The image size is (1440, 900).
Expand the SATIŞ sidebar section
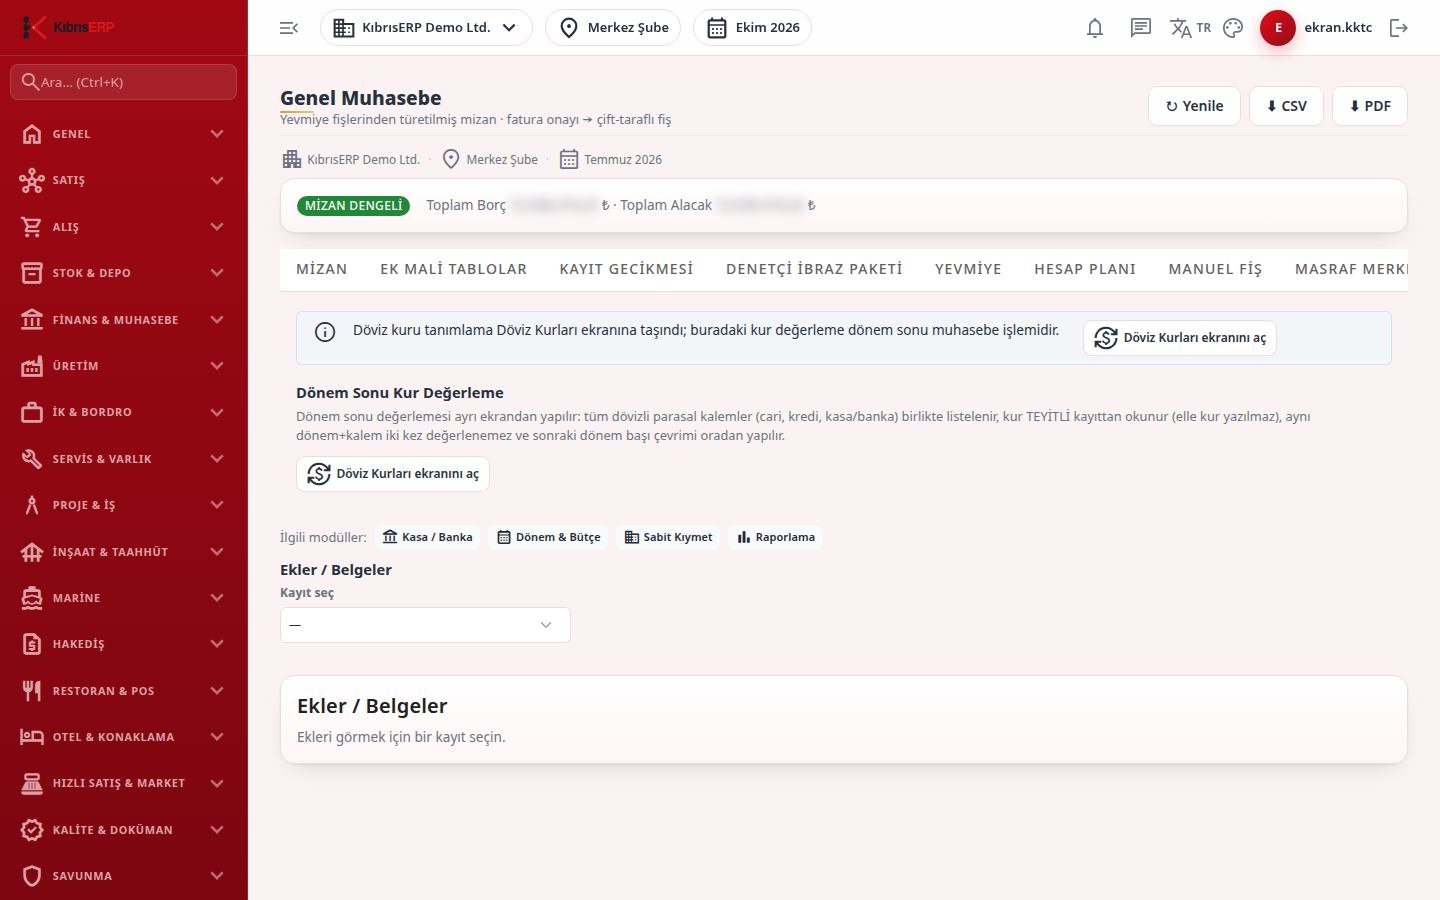(124, 180)
